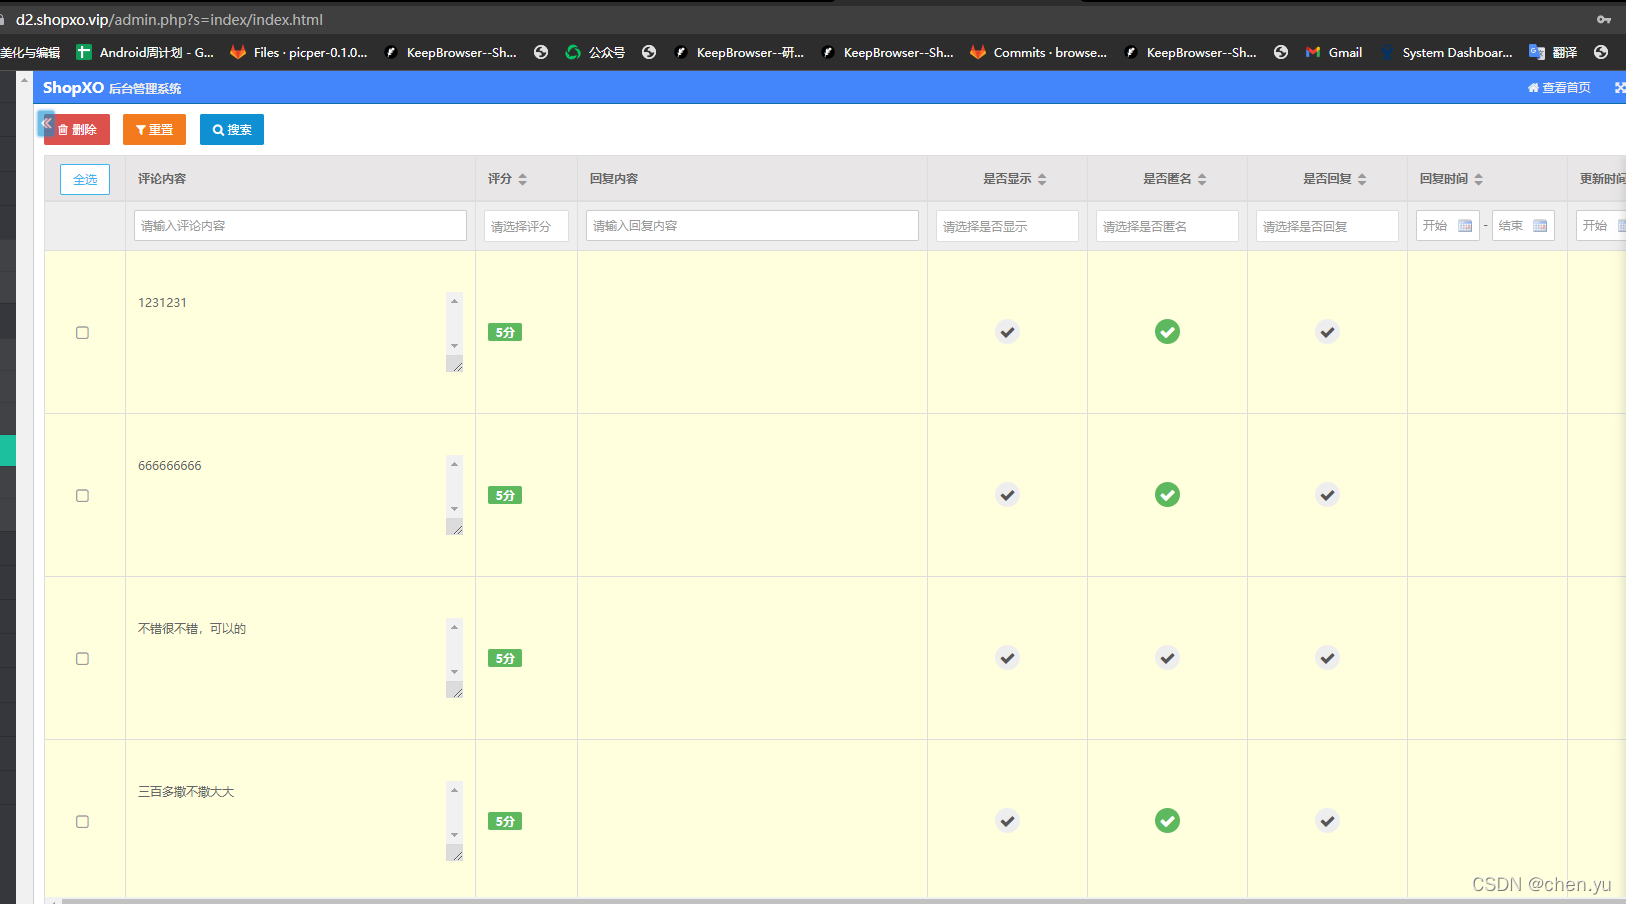The width and height of the screenshot is (1626, 904).
Task: Toggle 是否显示 for row 三百多撒不撒大大
Action: point(1007,821)
